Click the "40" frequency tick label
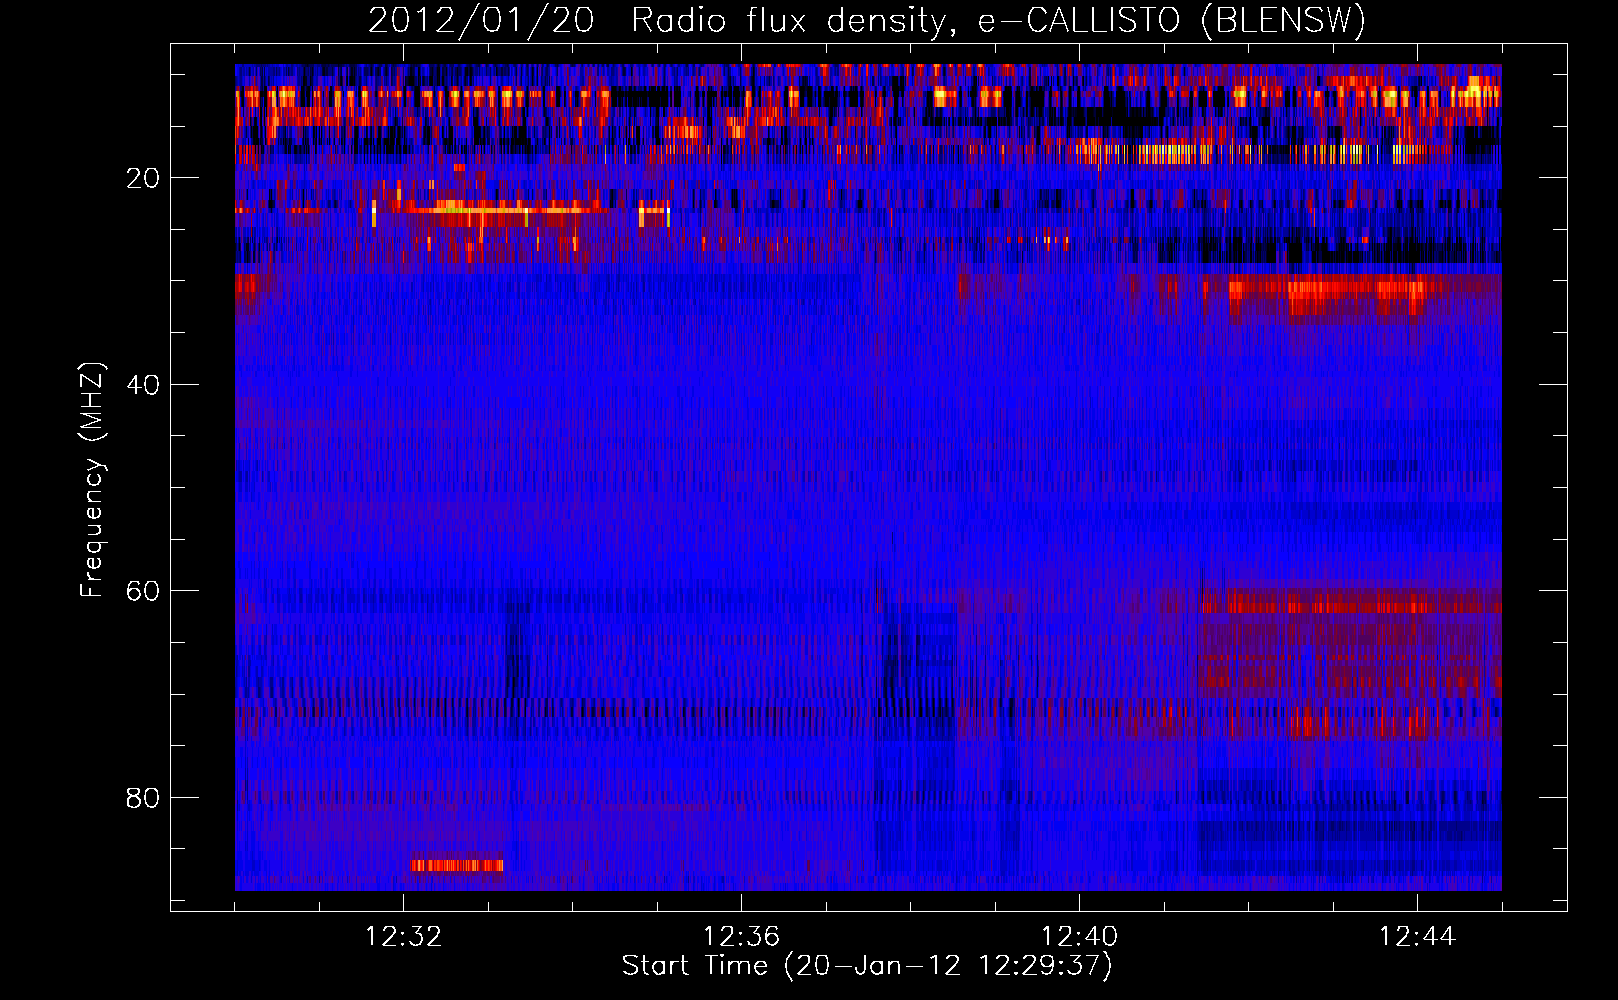1618x1000 pixels. (143, 385)
